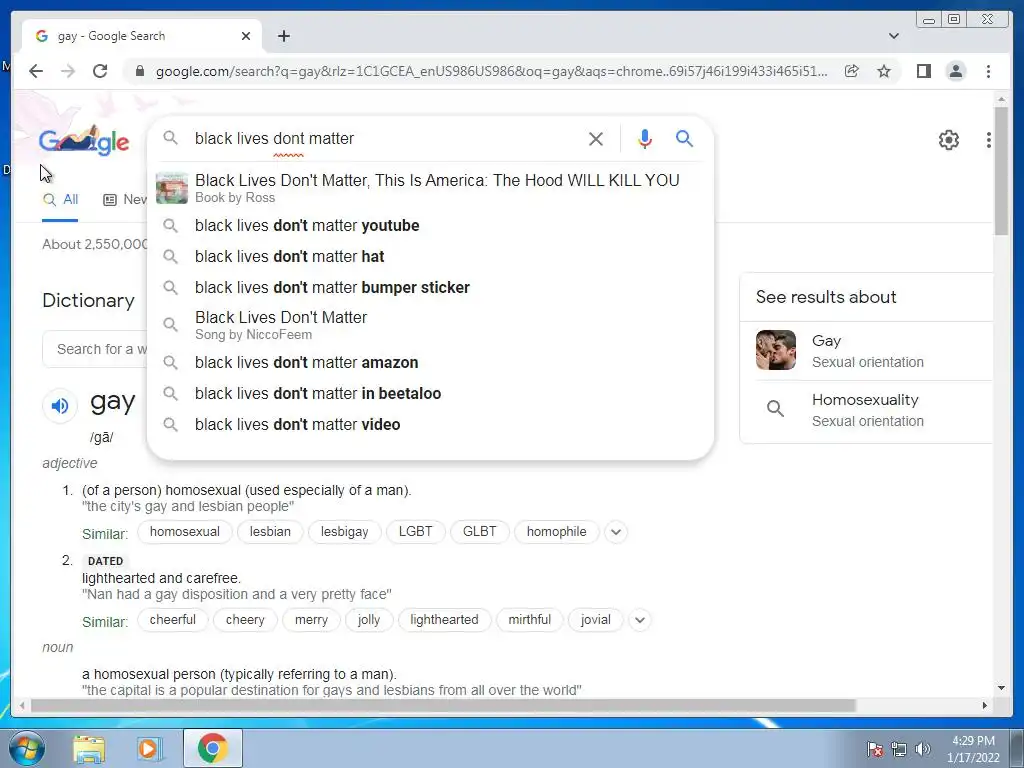Choose suggestion ending in youtube
Screen dimensions: 1024x768
pos(431,225)
